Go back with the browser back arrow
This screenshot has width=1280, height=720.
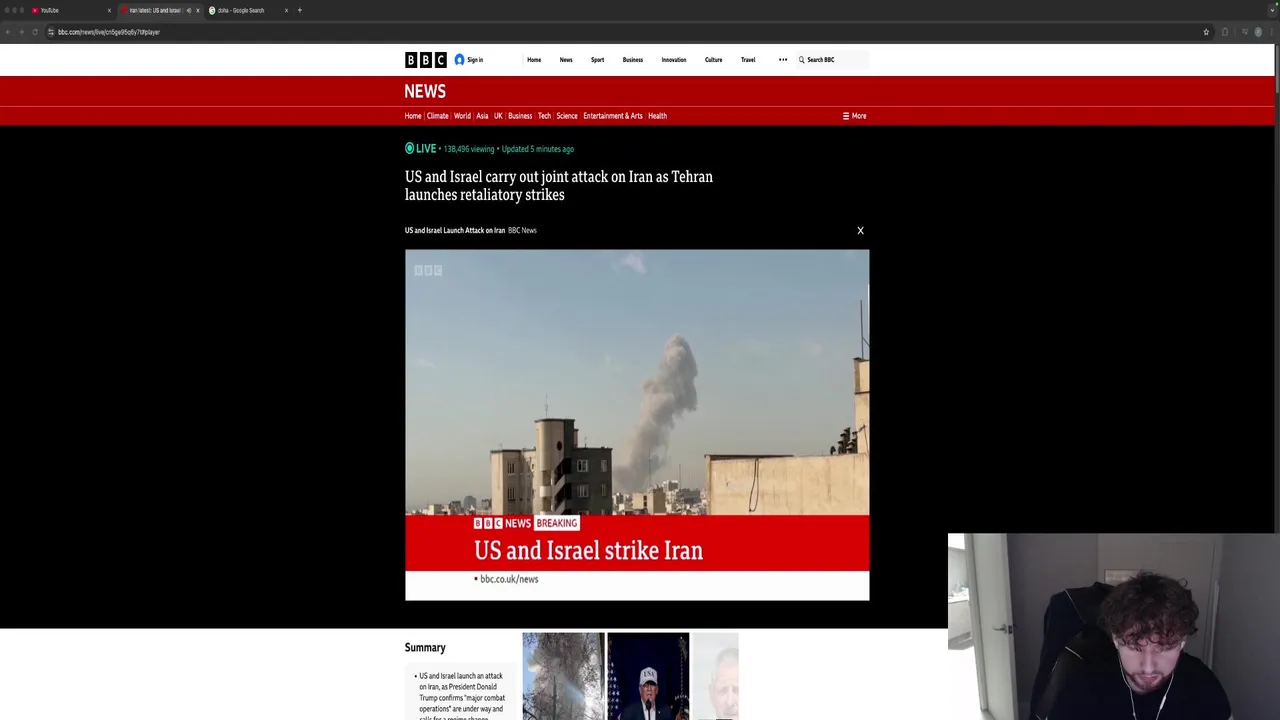[8, 32]
